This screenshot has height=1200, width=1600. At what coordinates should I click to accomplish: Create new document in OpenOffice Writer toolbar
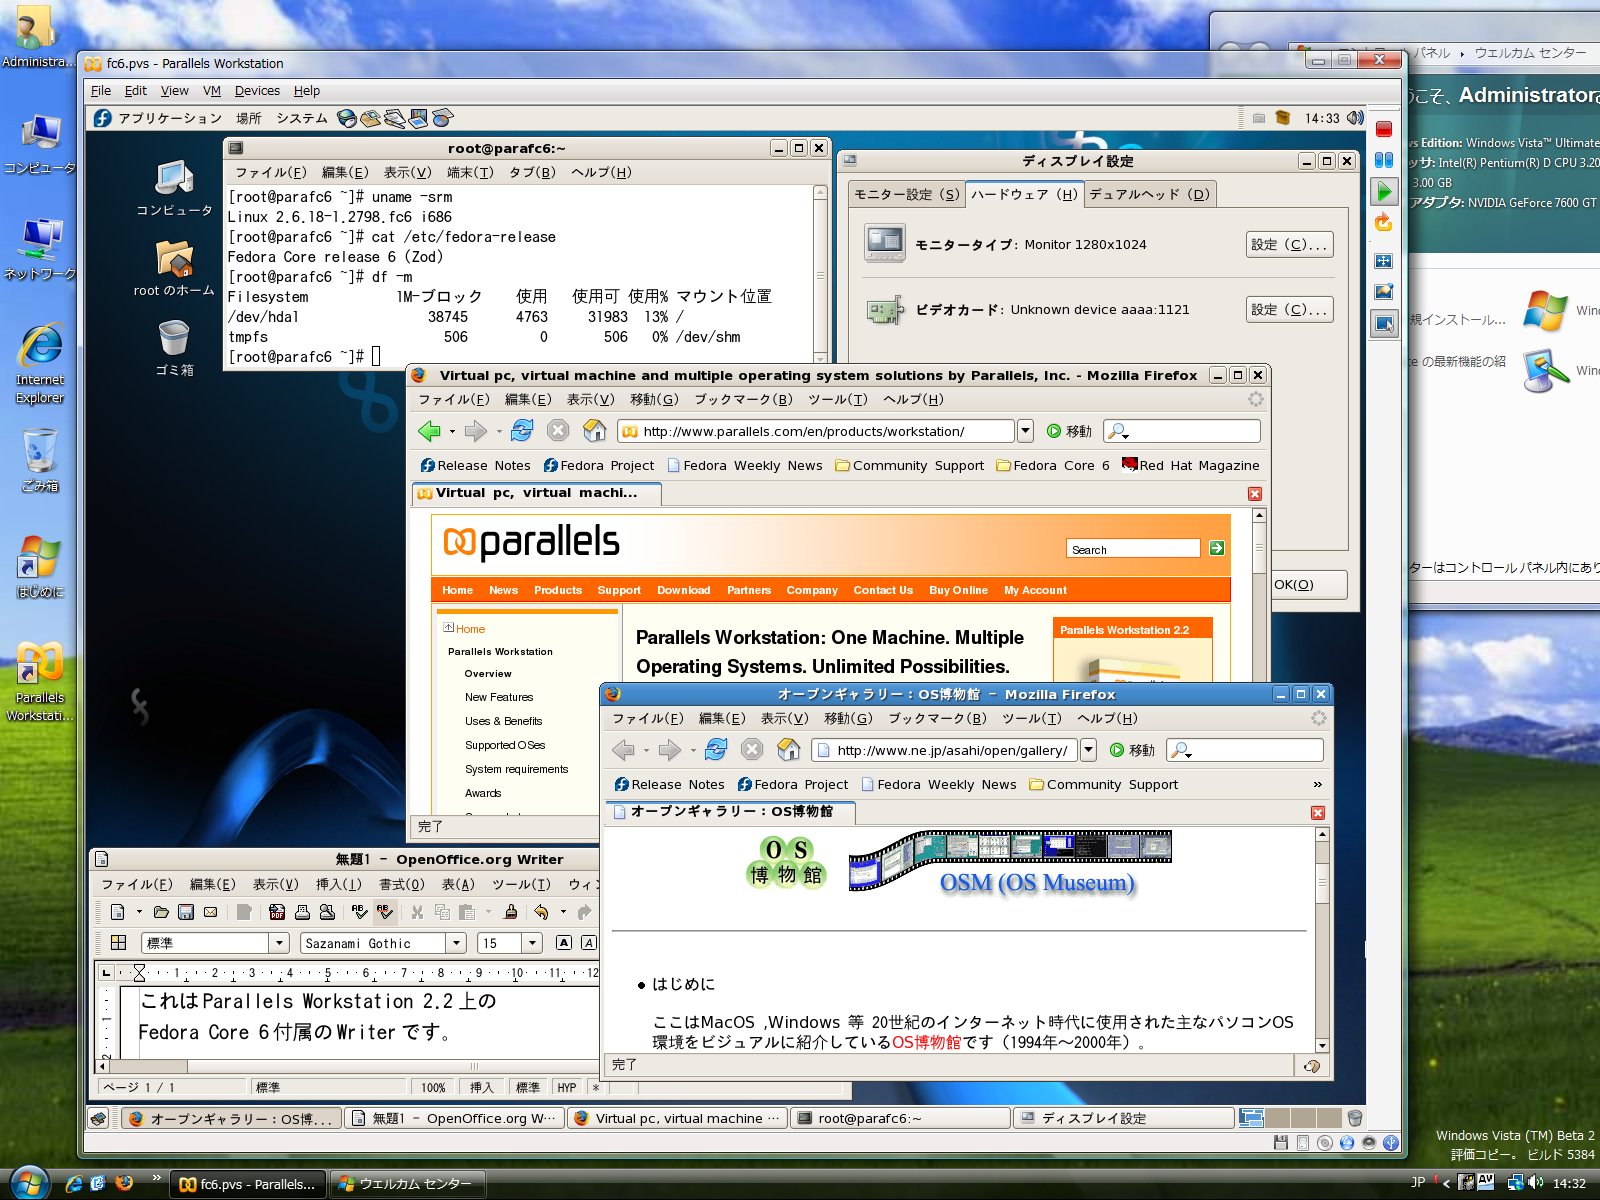(x=118, y=912)
